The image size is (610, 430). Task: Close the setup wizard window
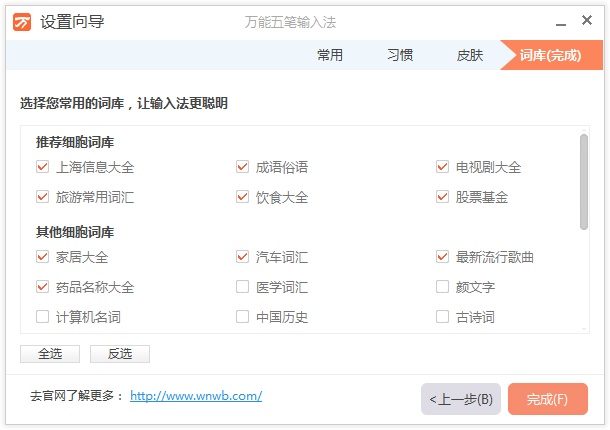587,21
